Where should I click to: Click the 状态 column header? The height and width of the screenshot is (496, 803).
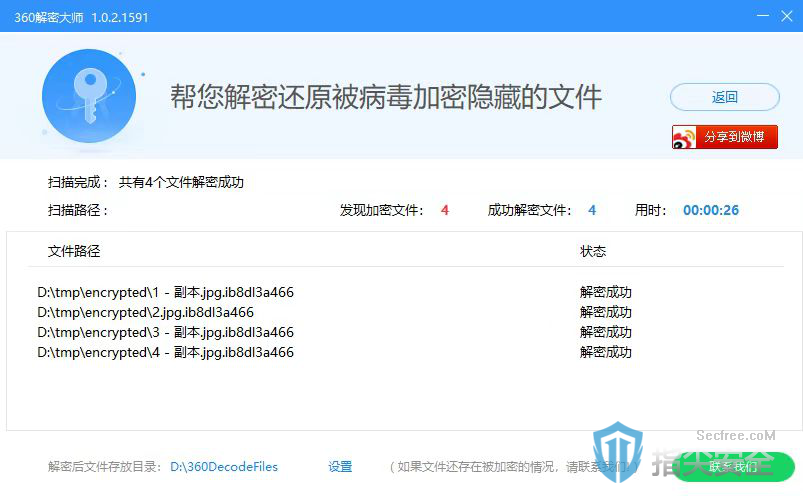pos(593,251)
